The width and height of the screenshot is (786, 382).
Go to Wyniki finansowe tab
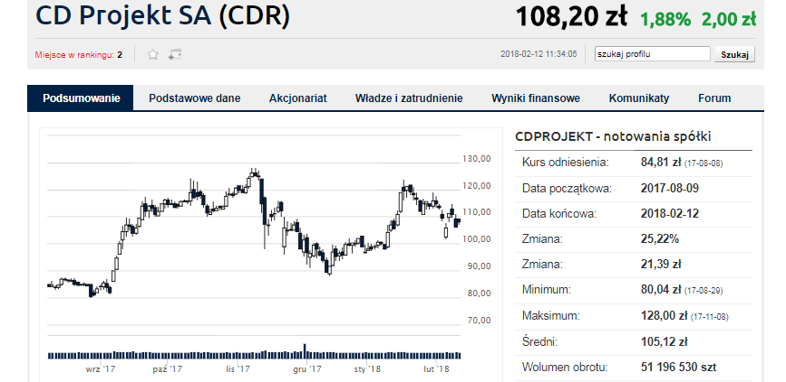pyautogui.click(x=535, y=98)
